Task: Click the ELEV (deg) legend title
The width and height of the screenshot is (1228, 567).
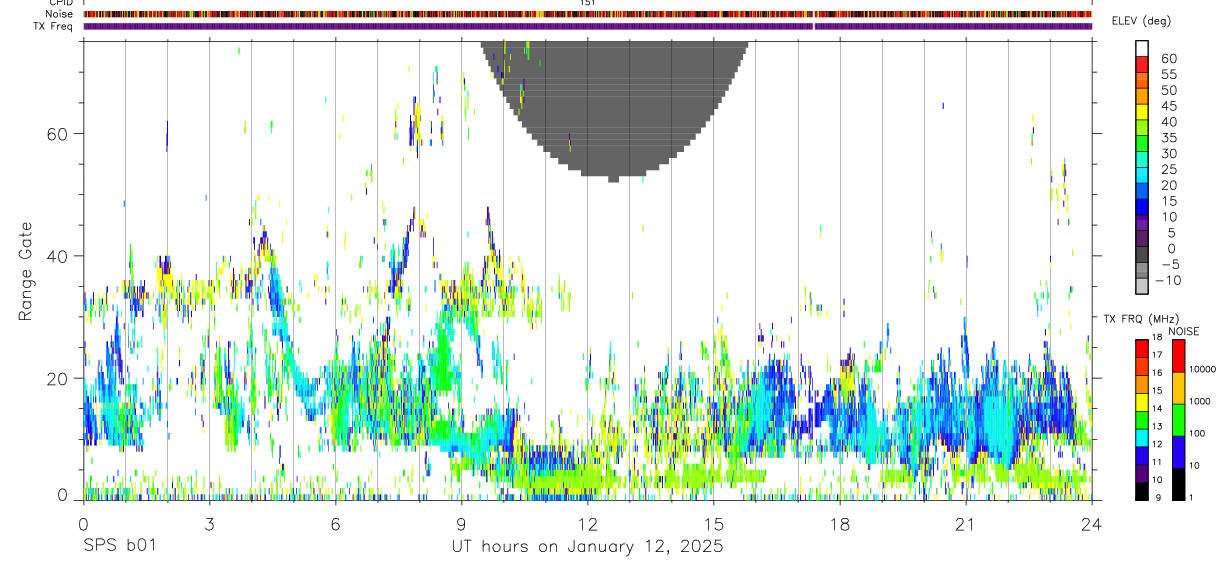Action: tap(1141, 22)
